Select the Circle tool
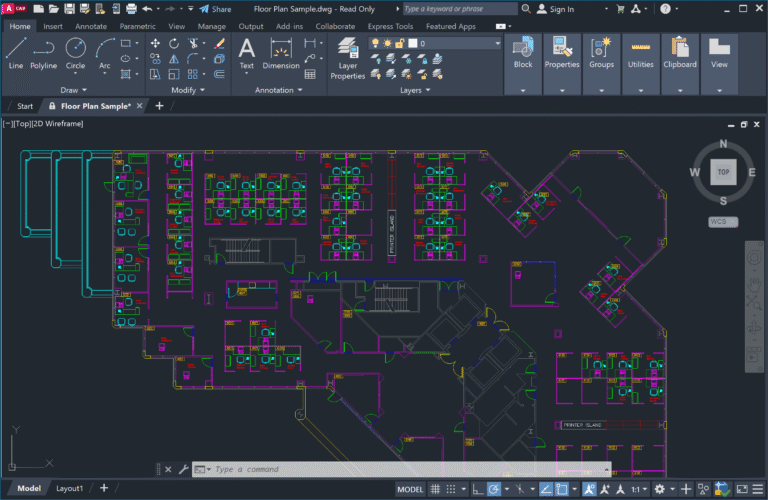Image resolution: width=768 pixels, height=500 pixels. point(75,54)
